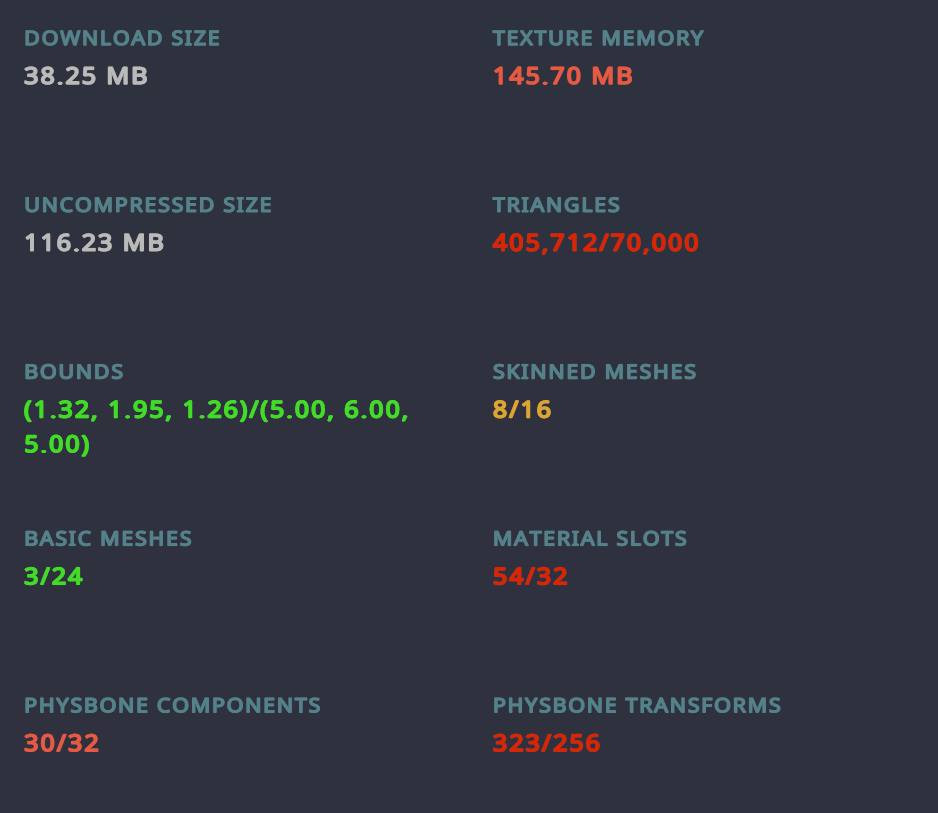Screen dimensions: 938x813
Task: Click the MATERIAL SLOTS heading
Action: 590,539
